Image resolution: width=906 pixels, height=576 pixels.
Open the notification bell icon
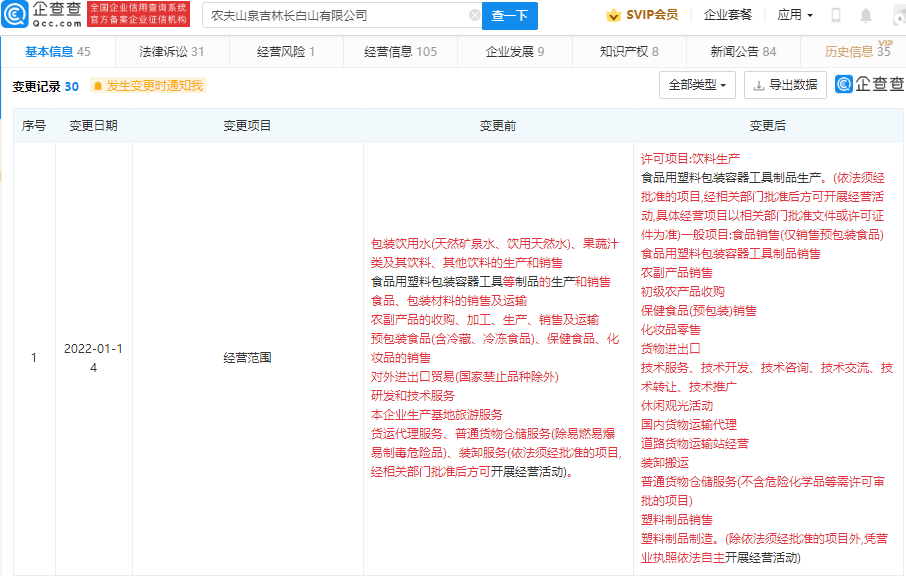tap(866, 16)
